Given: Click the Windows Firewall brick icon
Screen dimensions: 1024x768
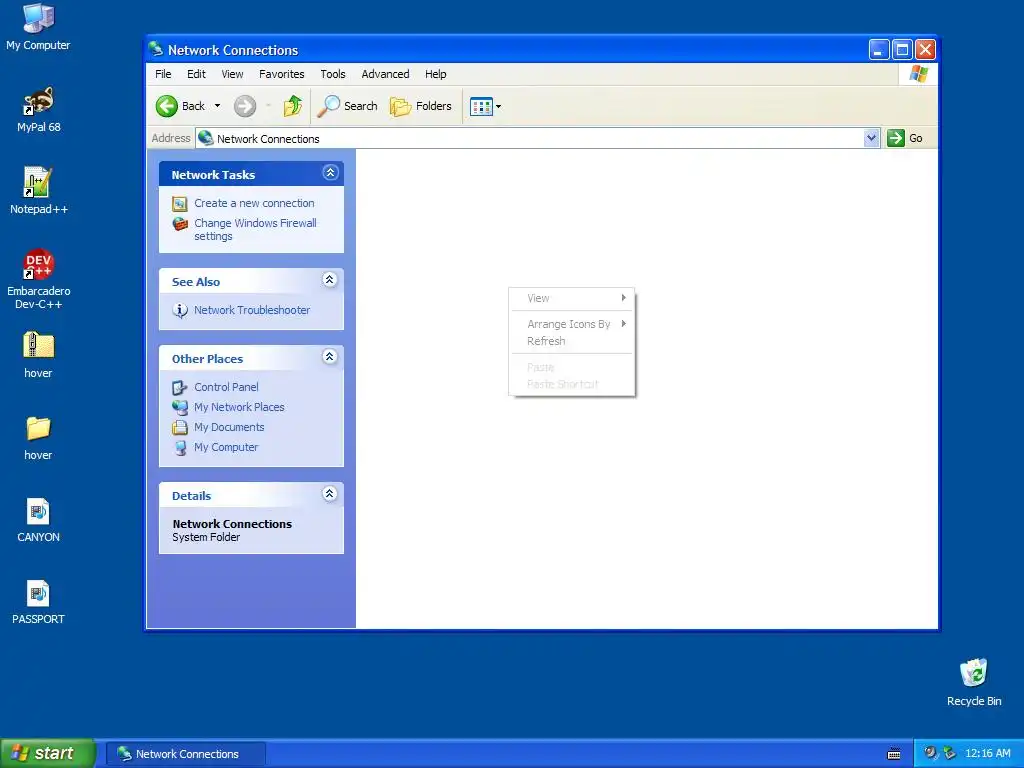Looking at the screenshot, I should [x=180, y=224].
